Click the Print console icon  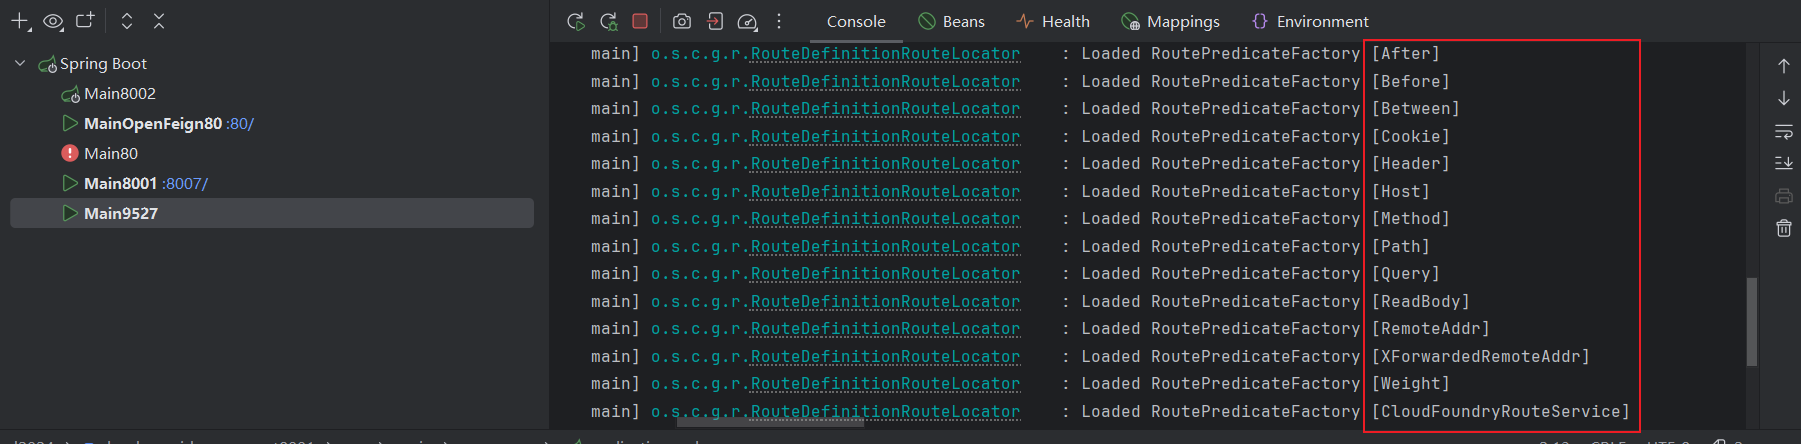[x=1783, y=196]
